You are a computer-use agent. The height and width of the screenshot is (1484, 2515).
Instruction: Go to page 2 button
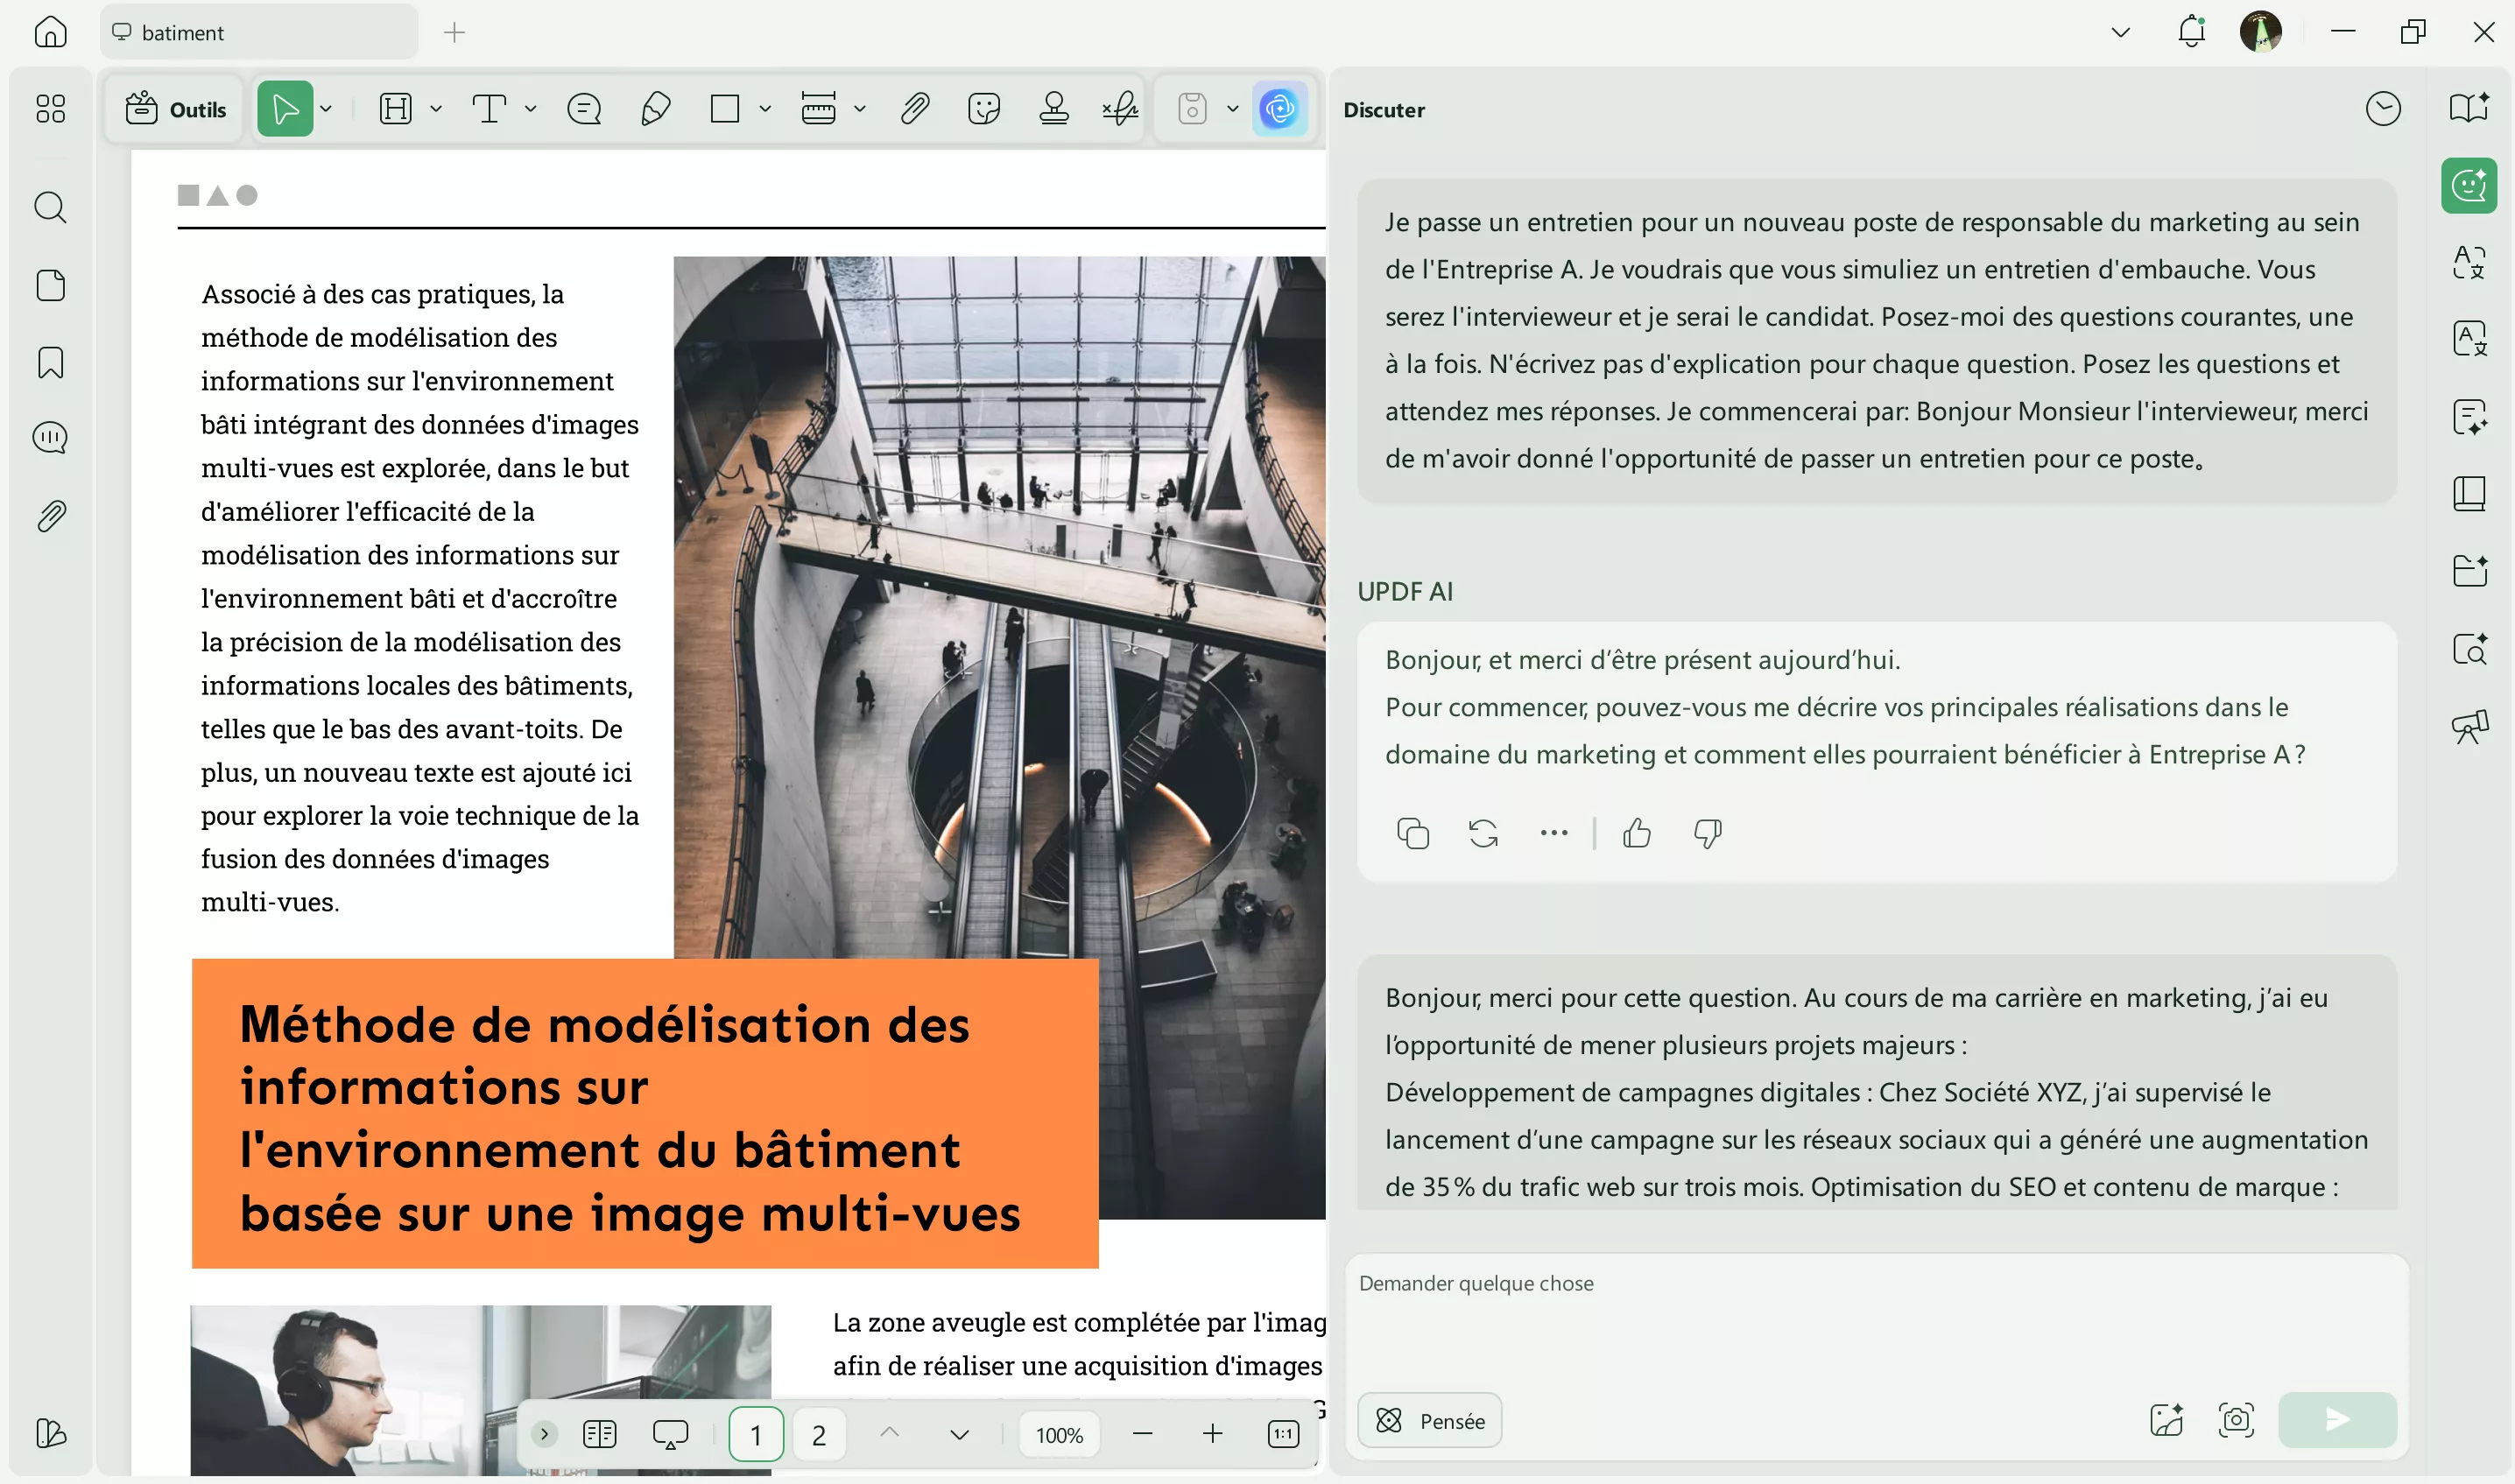click(819, 1434)
